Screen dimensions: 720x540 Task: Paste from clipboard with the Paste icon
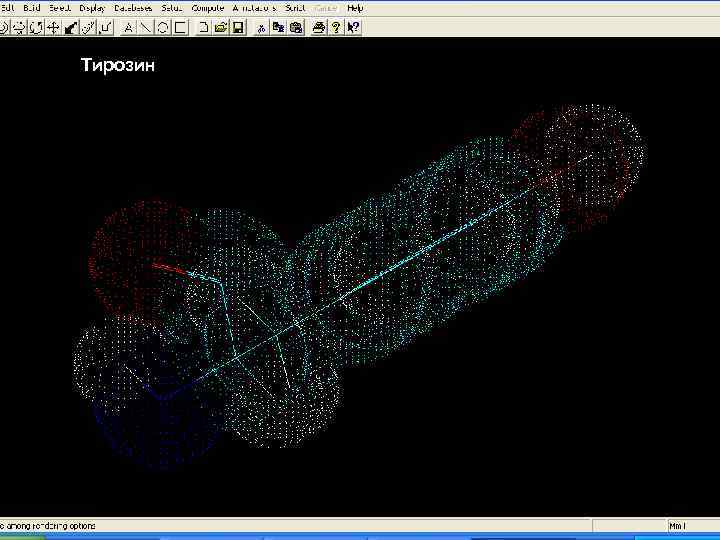tap(296, 28)
